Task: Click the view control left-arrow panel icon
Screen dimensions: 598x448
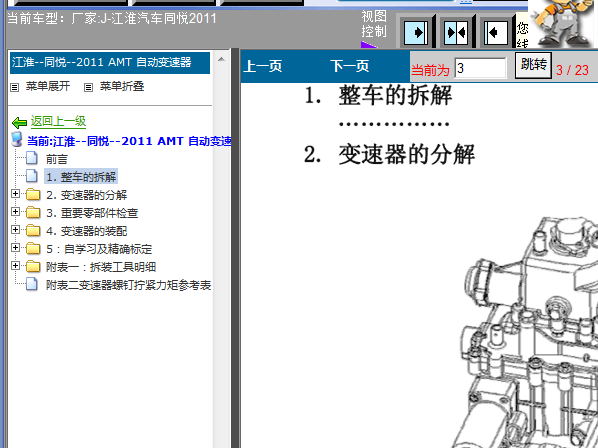Action: click(x=496, y=32)
